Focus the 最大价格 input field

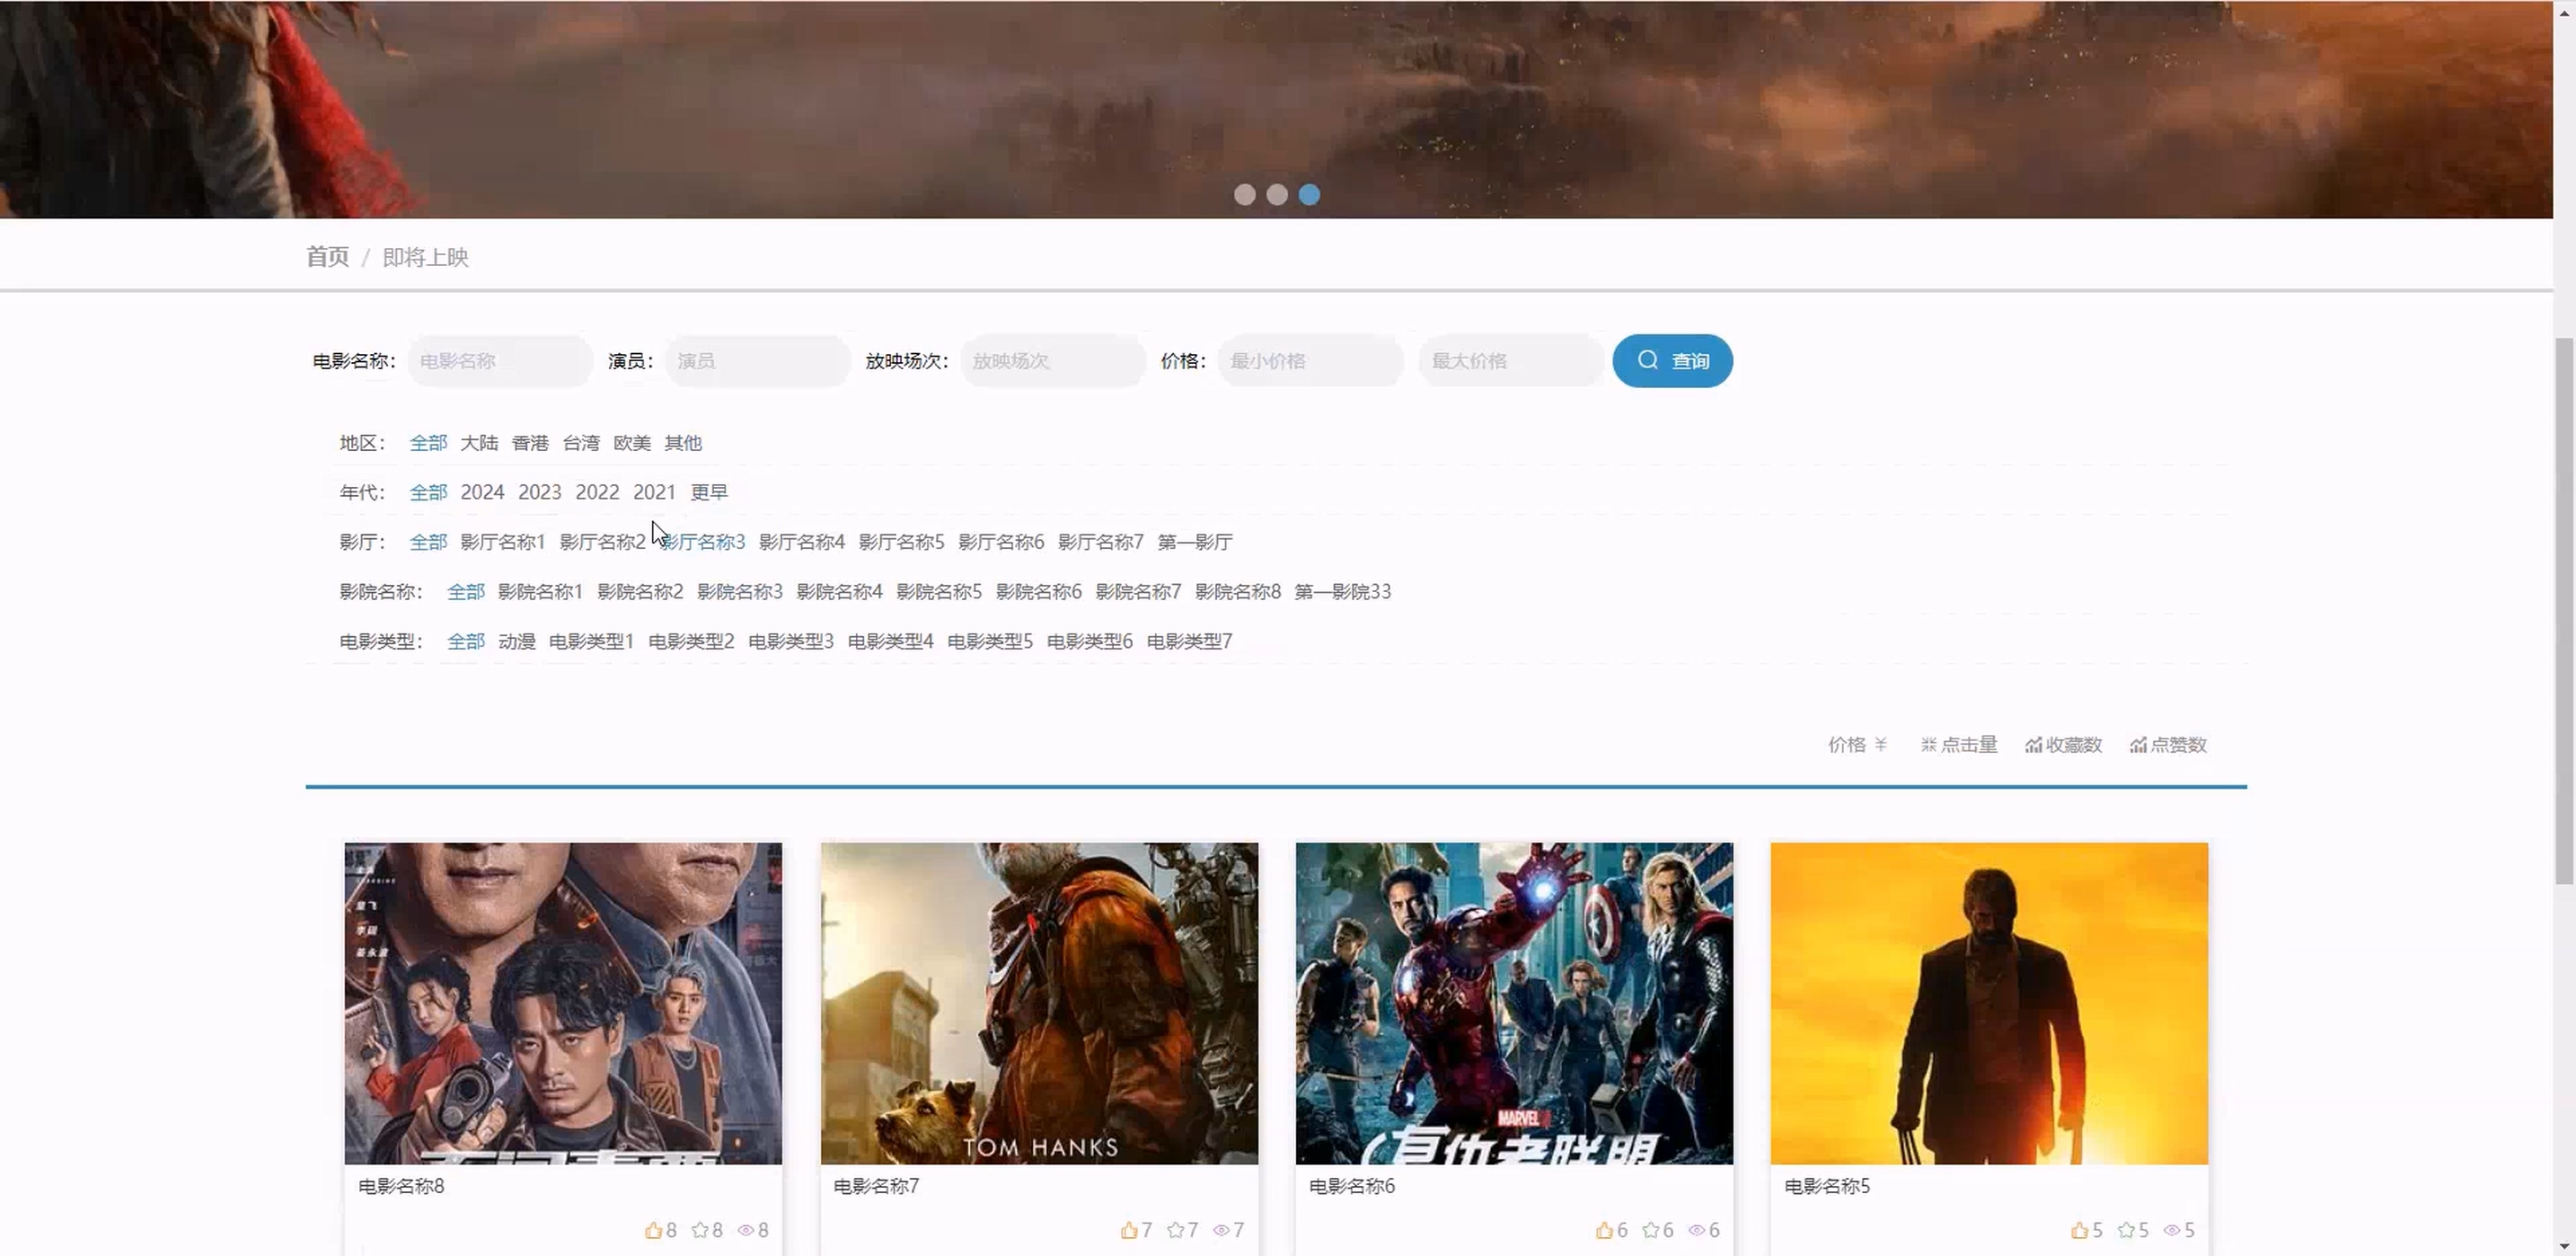[1512, 361]
